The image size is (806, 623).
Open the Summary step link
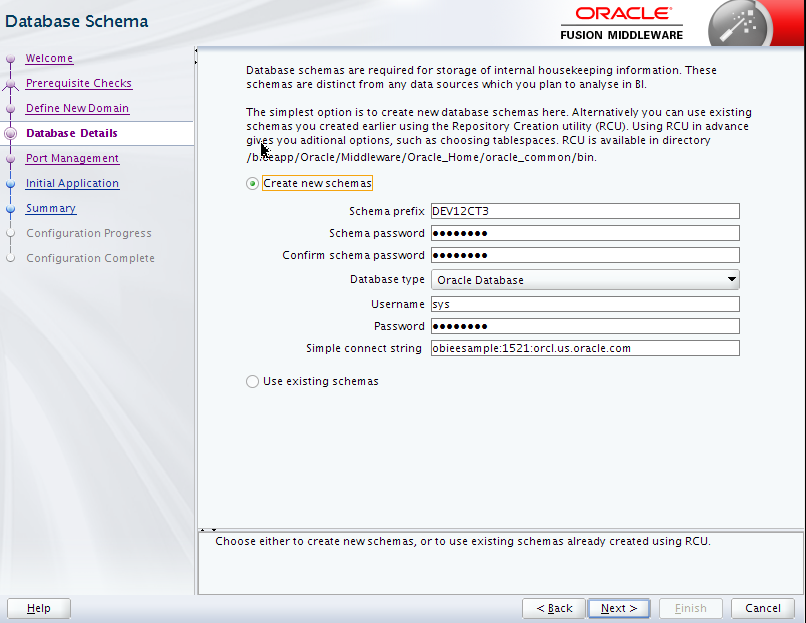[51, 208]
